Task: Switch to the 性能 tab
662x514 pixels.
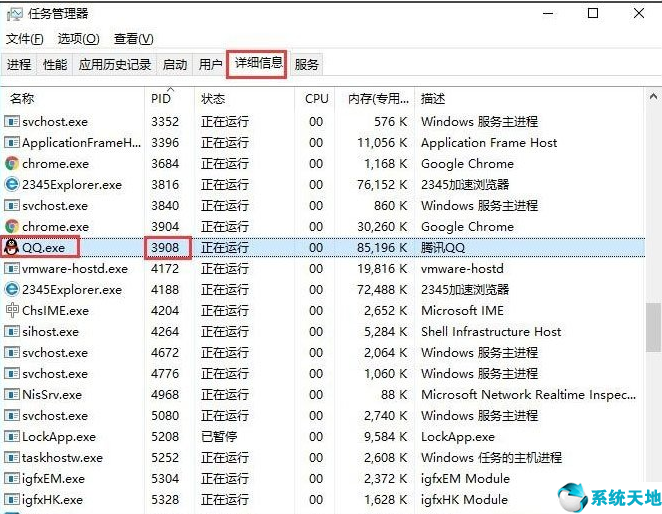Action: (x=55, y=65)
